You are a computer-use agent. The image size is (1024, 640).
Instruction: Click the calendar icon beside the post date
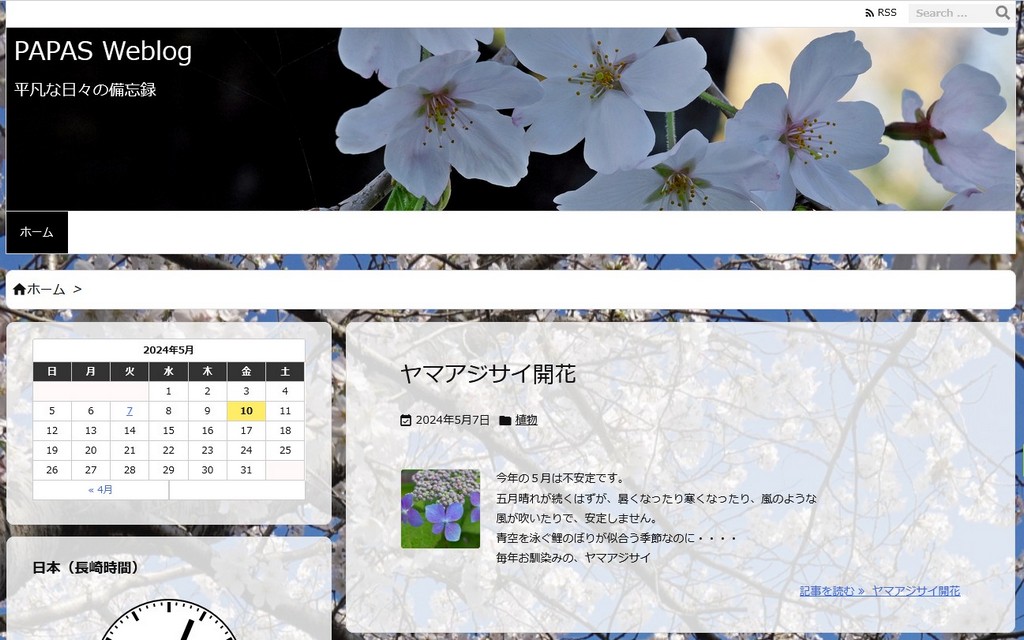[405, 421]
